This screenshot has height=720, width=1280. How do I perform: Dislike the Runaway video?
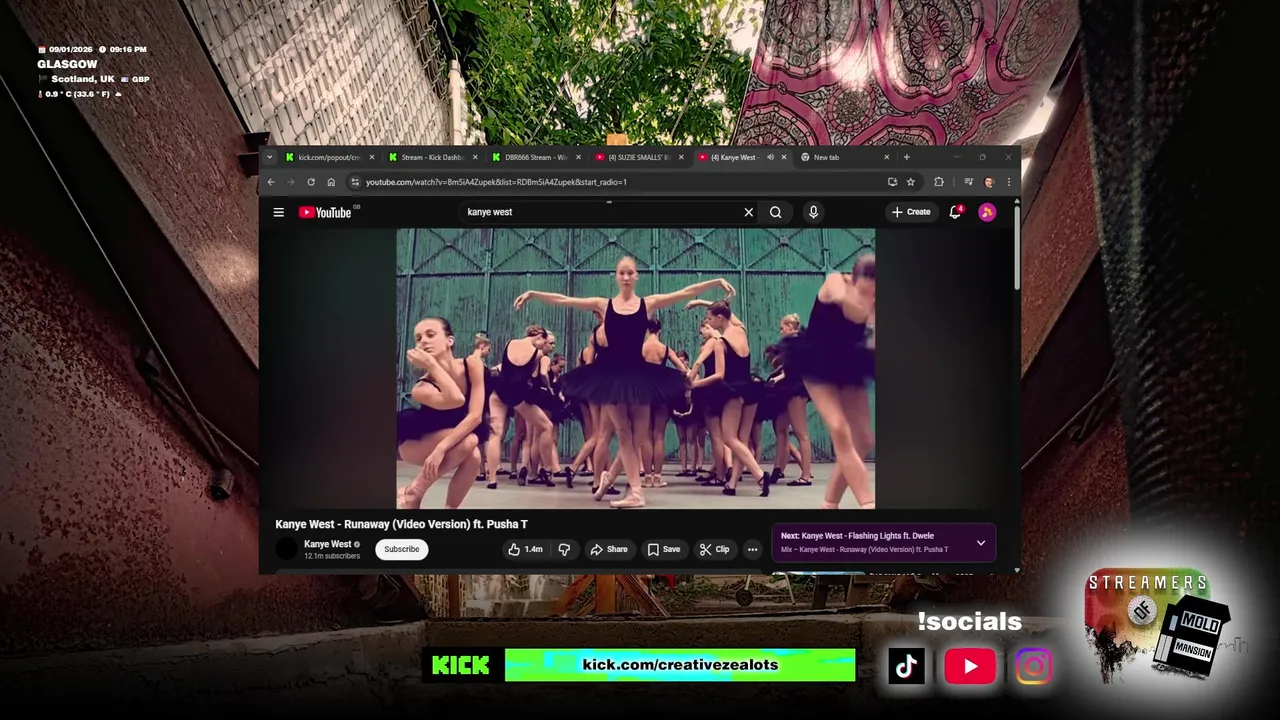[564, 549]
